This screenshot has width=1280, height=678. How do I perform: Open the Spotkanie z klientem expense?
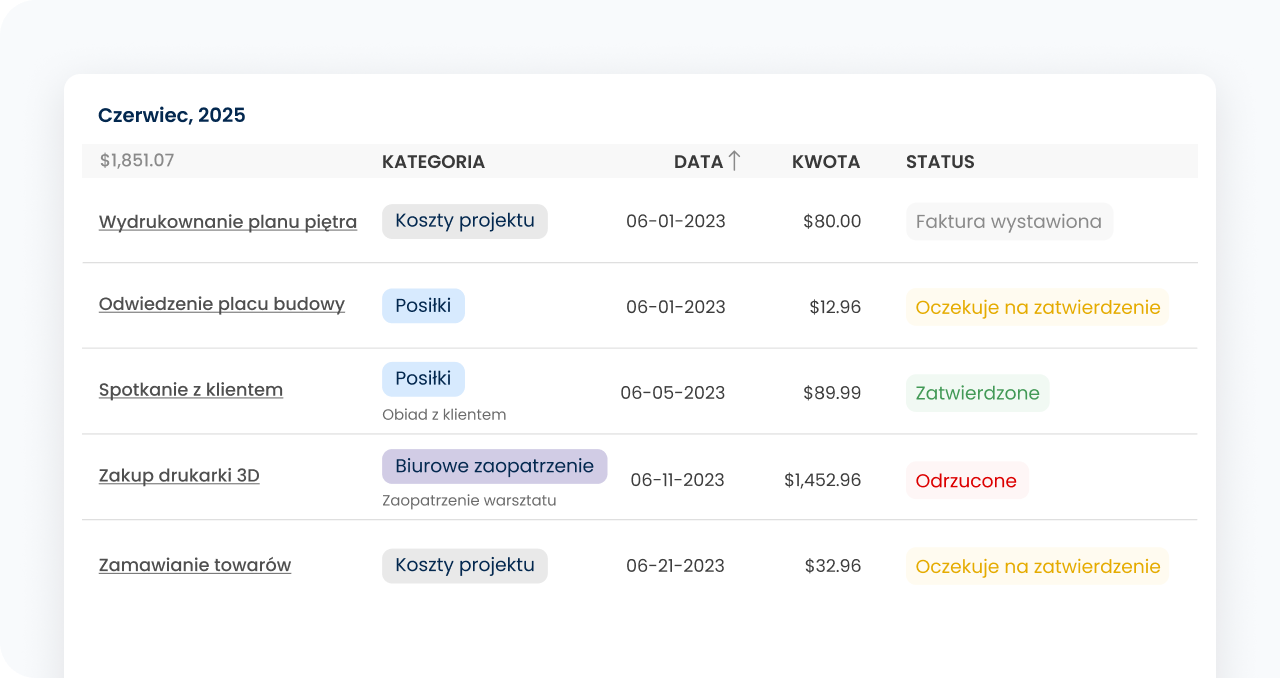click(190, 390)
